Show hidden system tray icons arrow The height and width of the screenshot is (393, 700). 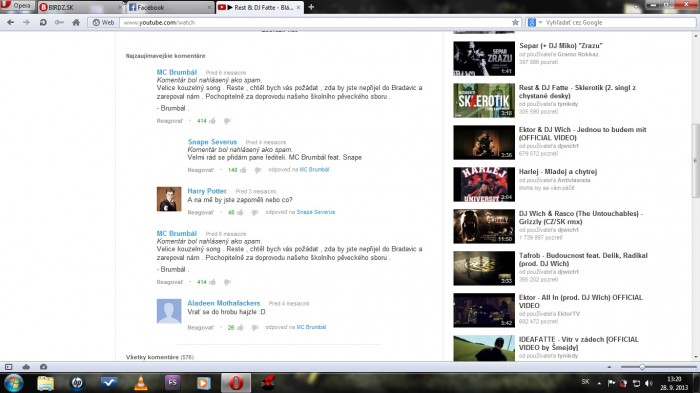pos(599,383)
